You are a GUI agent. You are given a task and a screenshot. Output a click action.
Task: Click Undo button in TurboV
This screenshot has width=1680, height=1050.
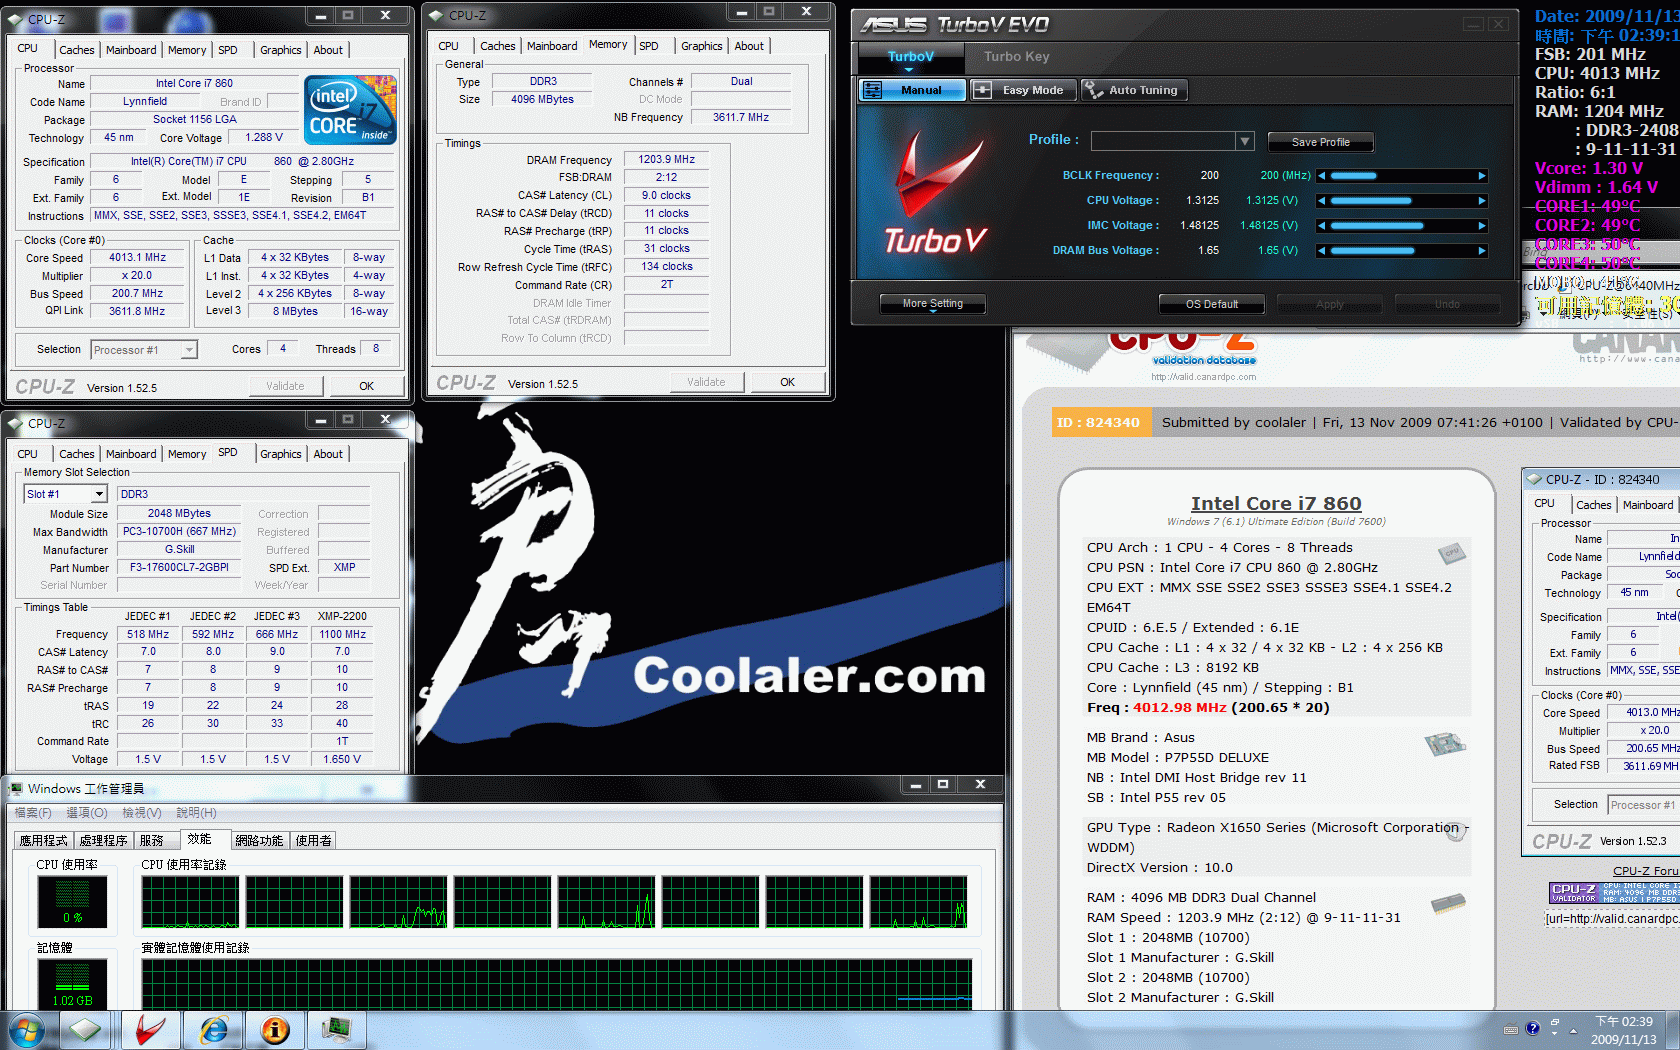[1447, 304]
